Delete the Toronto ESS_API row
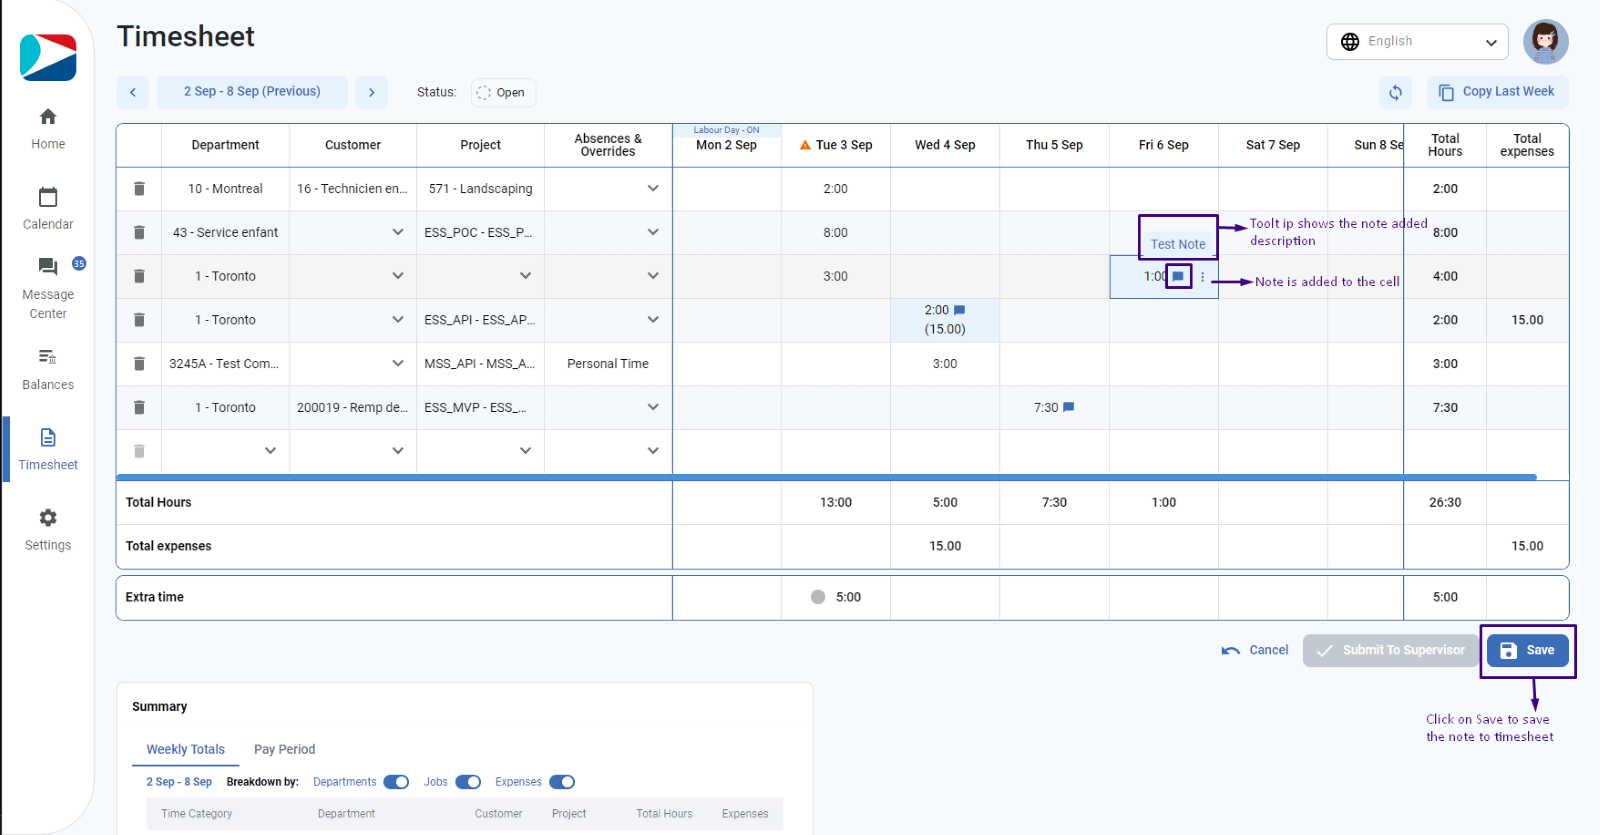This screenshot has width=1600, height=835. [x=139, y=320]
